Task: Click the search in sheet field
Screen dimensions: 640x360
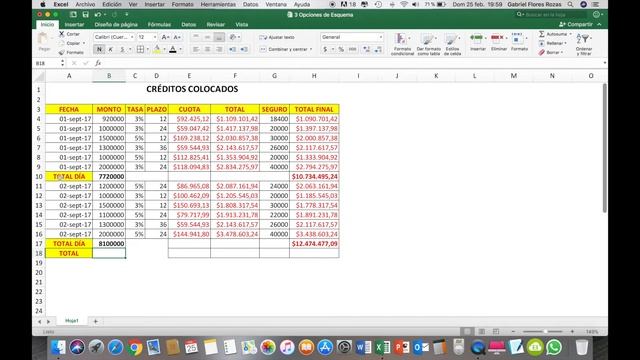Action: 551,15
